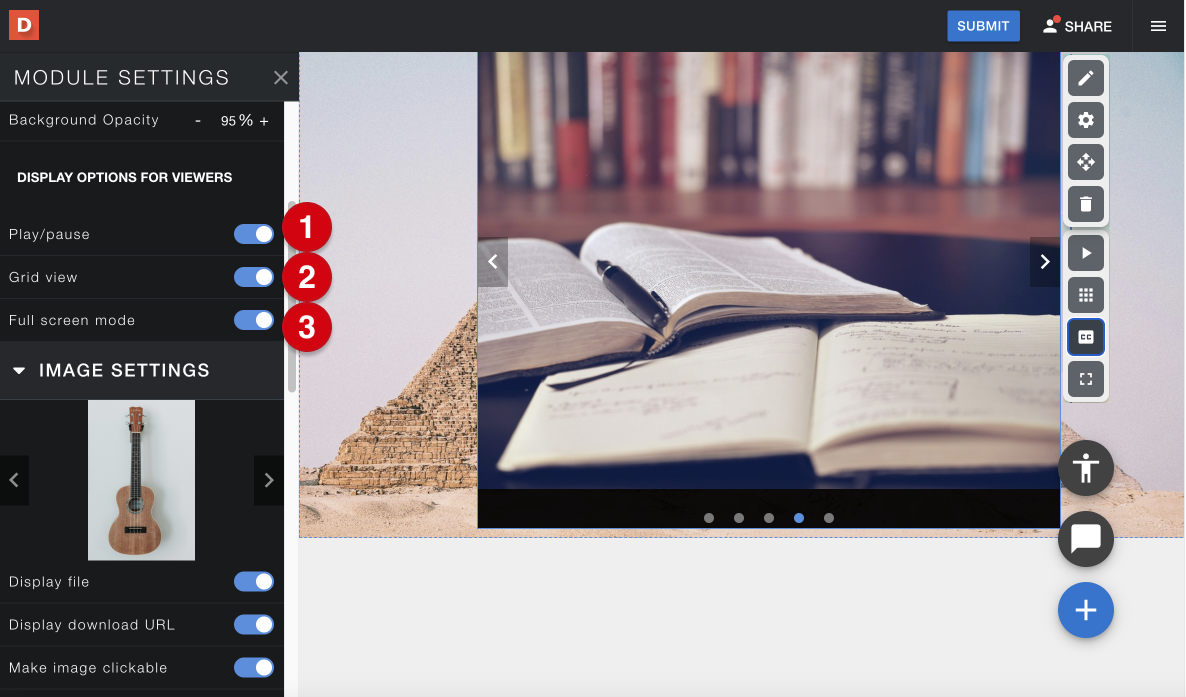Toggle the Play/pause switch
The image size is (1186, 697).
[x=253, y=234]
